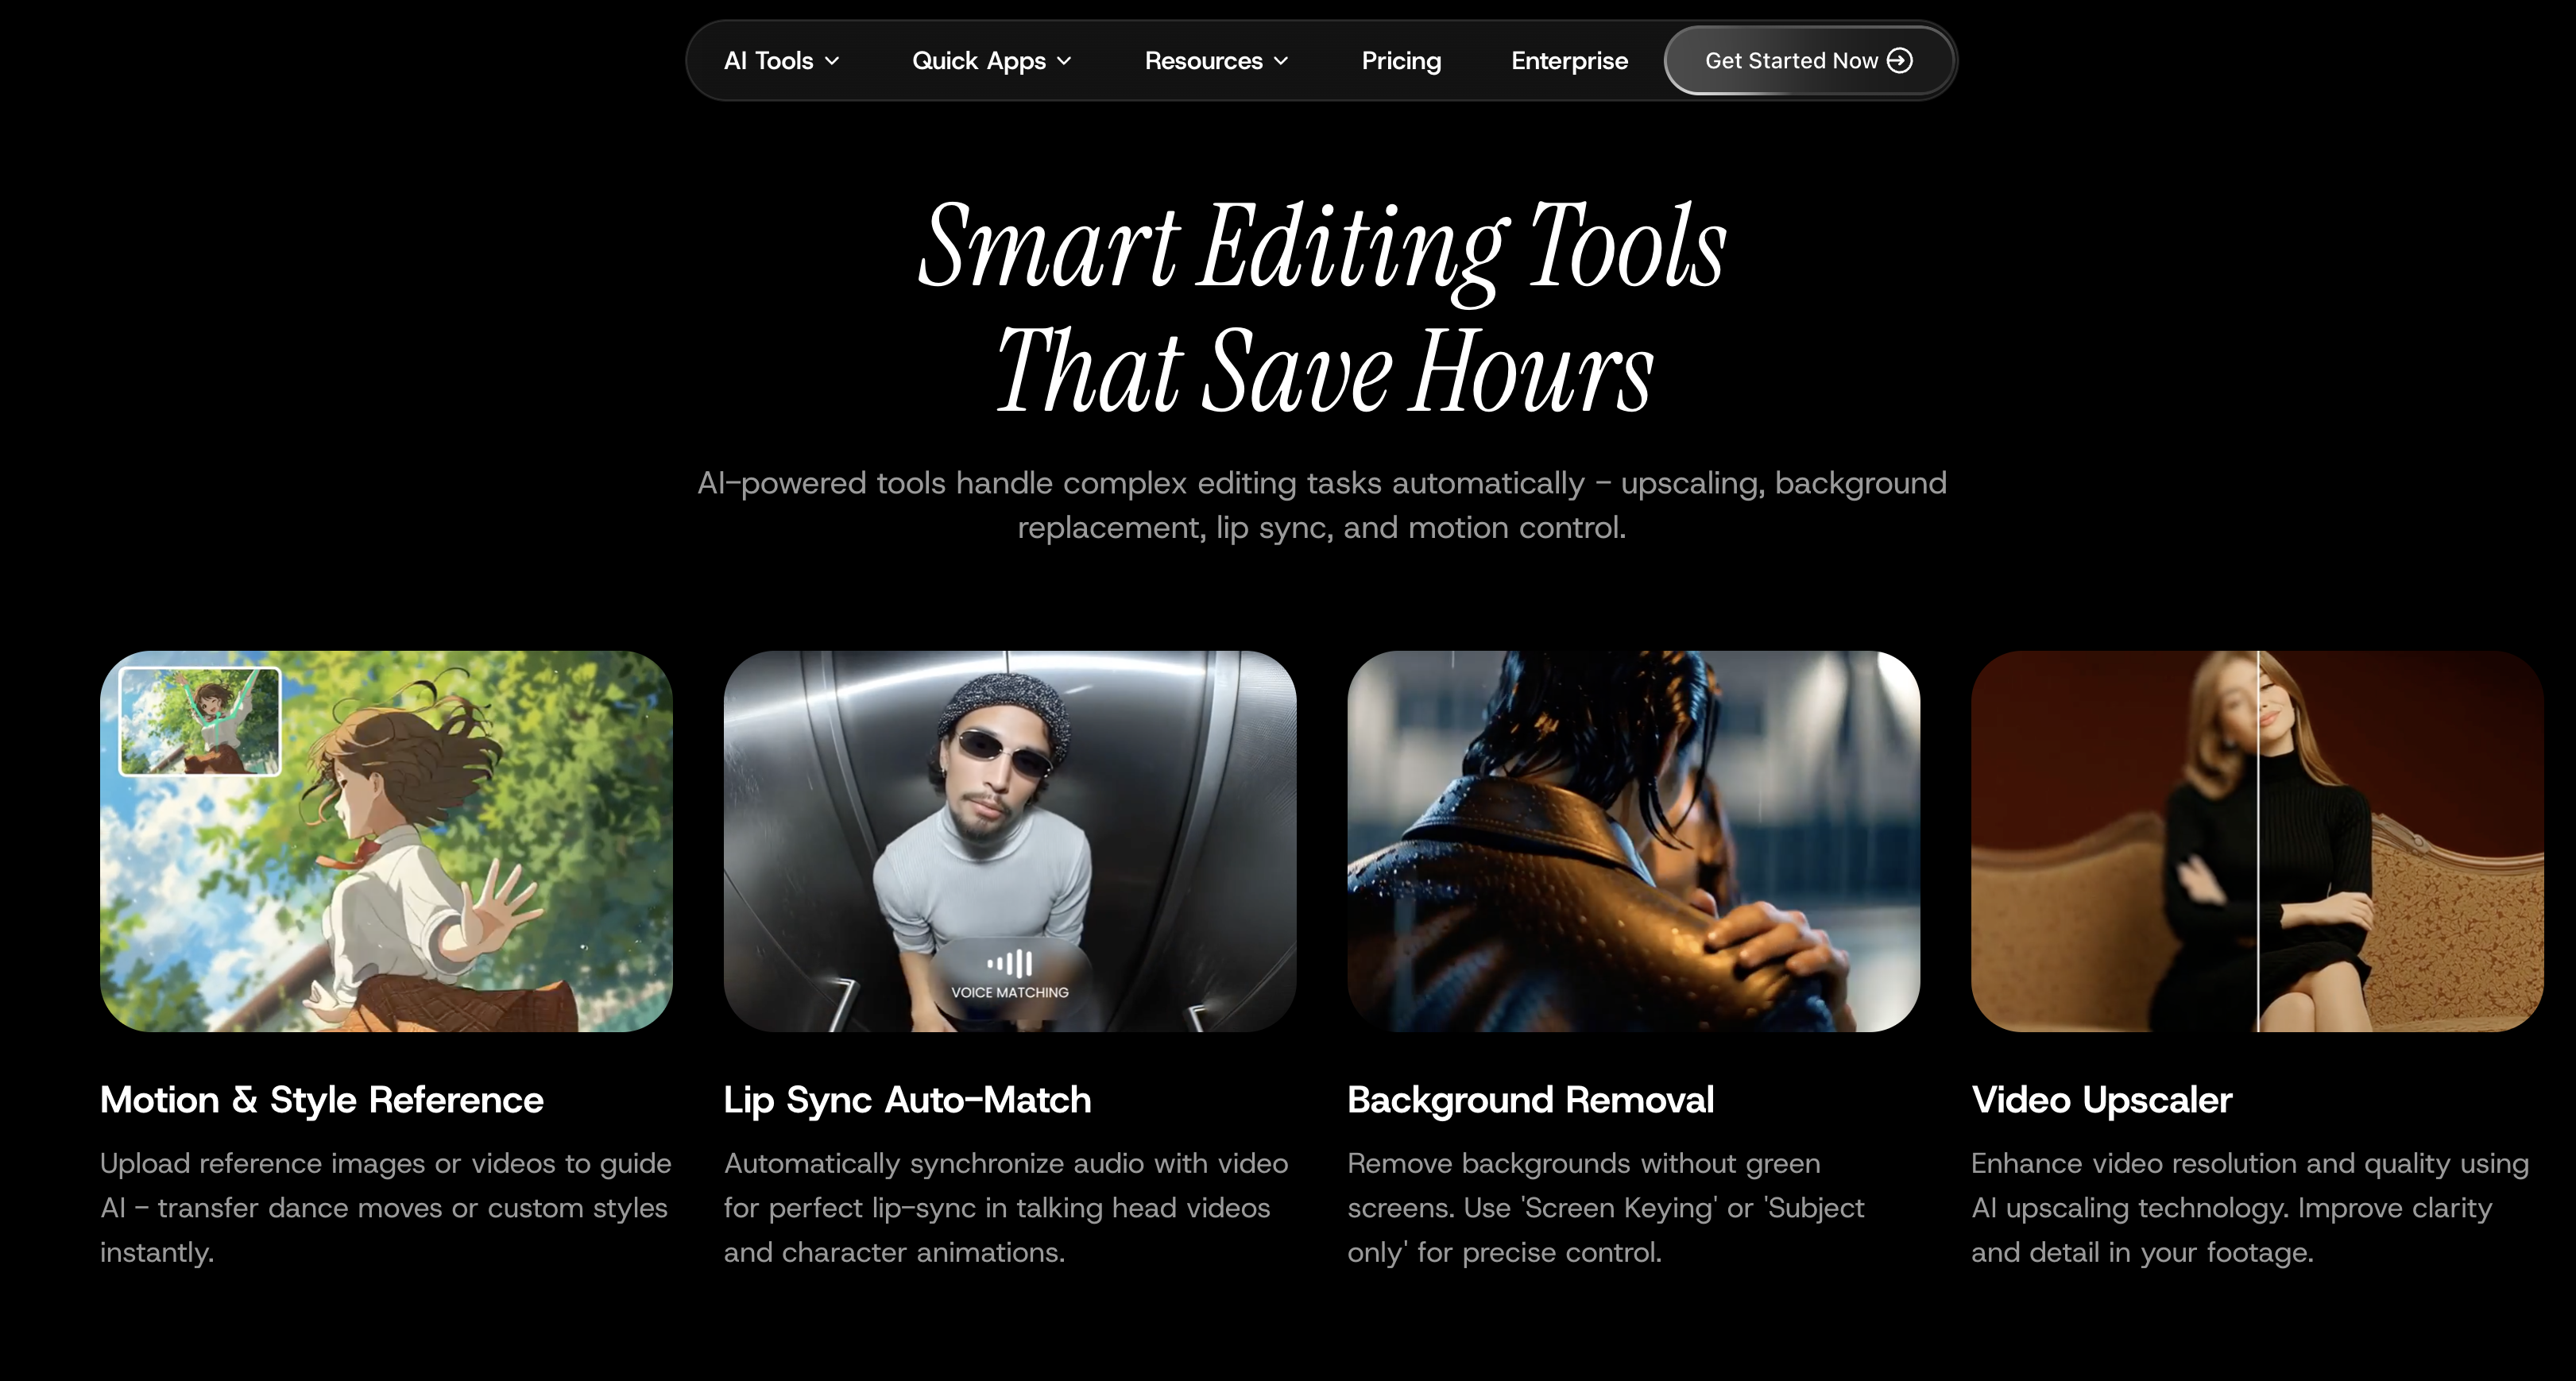Click the before-after divider on Video Upscaler image
The image size is (2576, 1381).
[x=2258, y=841]
